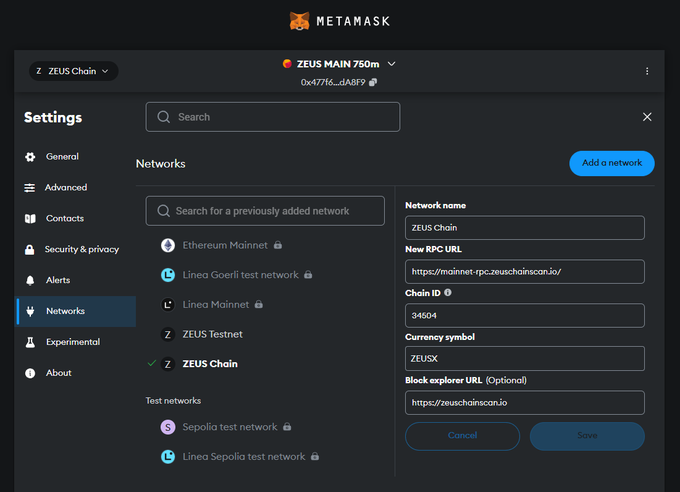680x492 pixels.
Task: Click the magnifier icon in Settings search
Action: (163, 117)
